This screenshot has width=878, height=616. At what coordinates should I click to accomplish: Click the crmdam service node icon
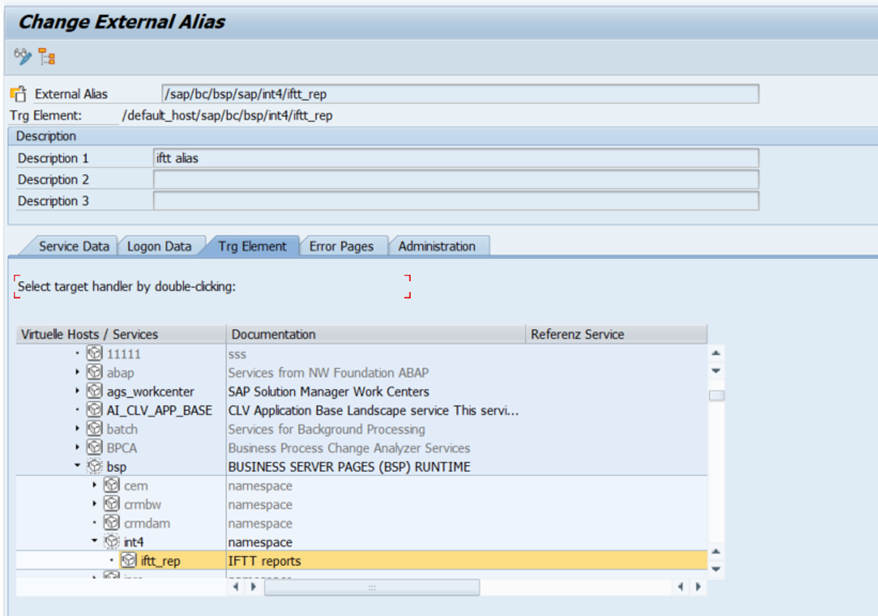112,523
